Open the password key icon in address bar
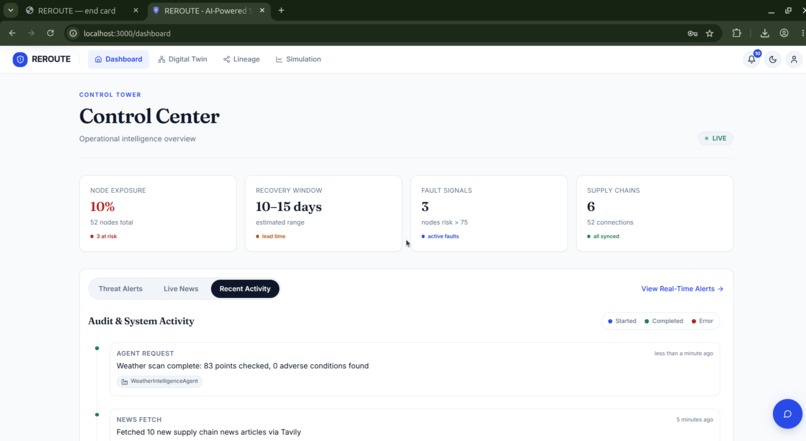The height and width of the screenshot is (441, 806). pos(692,33)
